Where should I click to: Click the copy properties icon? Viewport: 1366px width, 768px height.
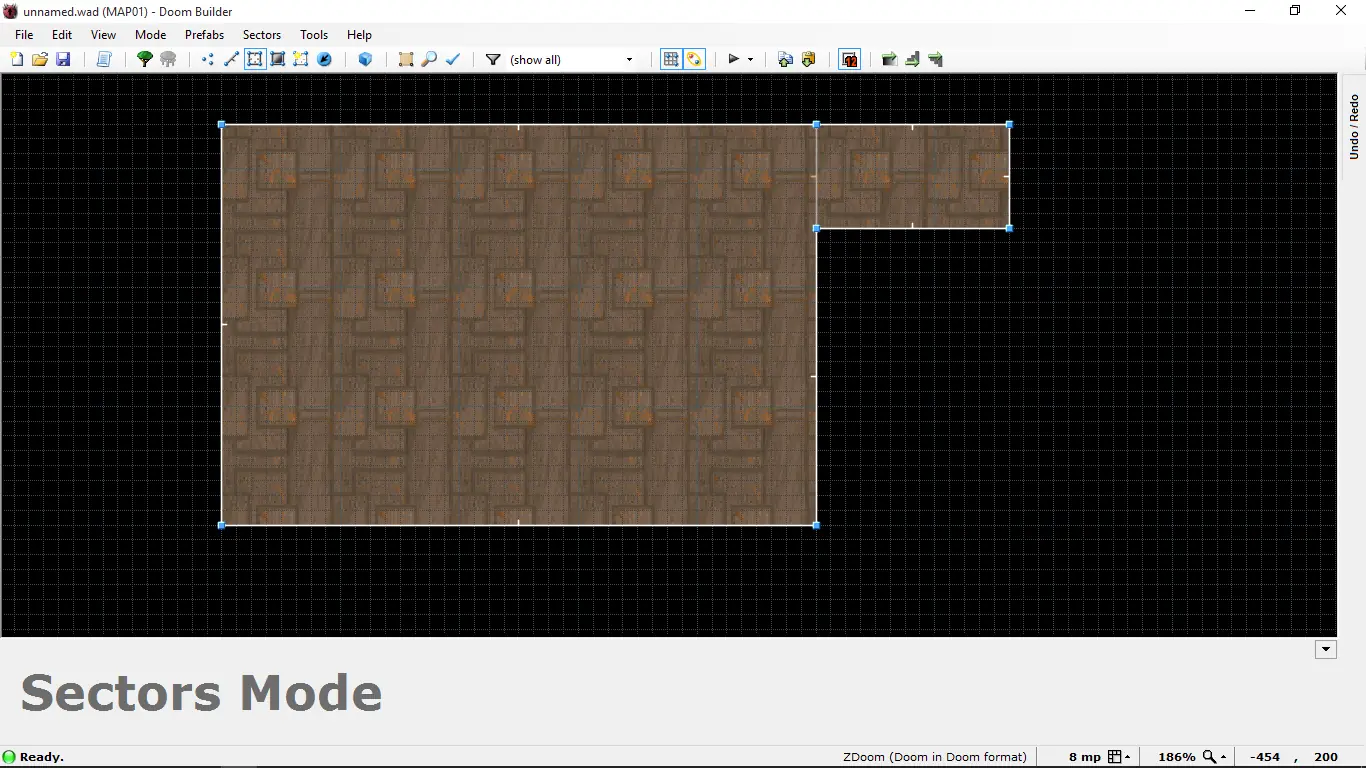point(785,60)
